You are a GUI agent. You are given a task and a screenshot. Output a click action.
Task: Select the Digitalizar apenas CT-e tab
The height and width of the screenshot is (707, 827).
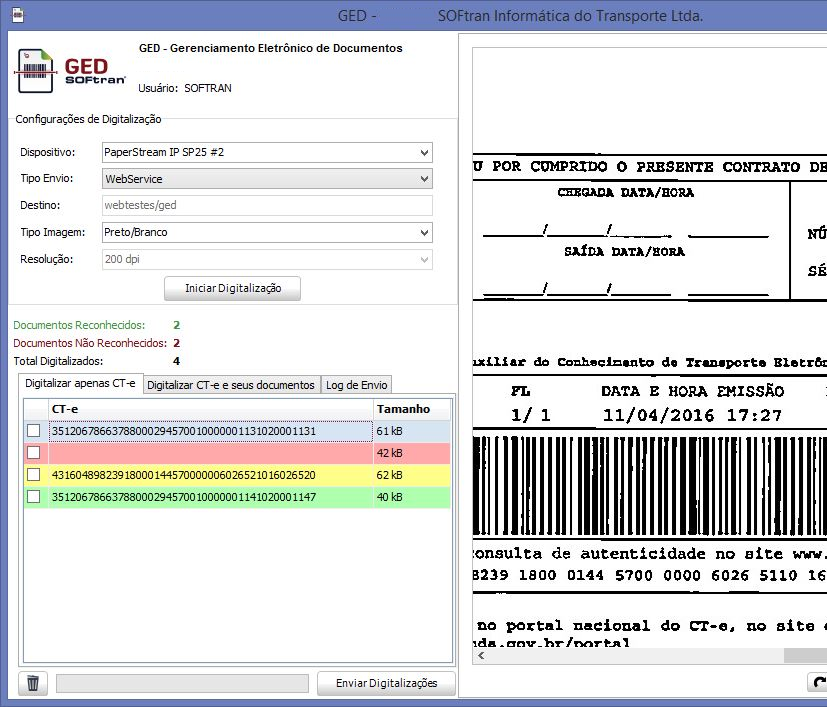pos(80,384)
